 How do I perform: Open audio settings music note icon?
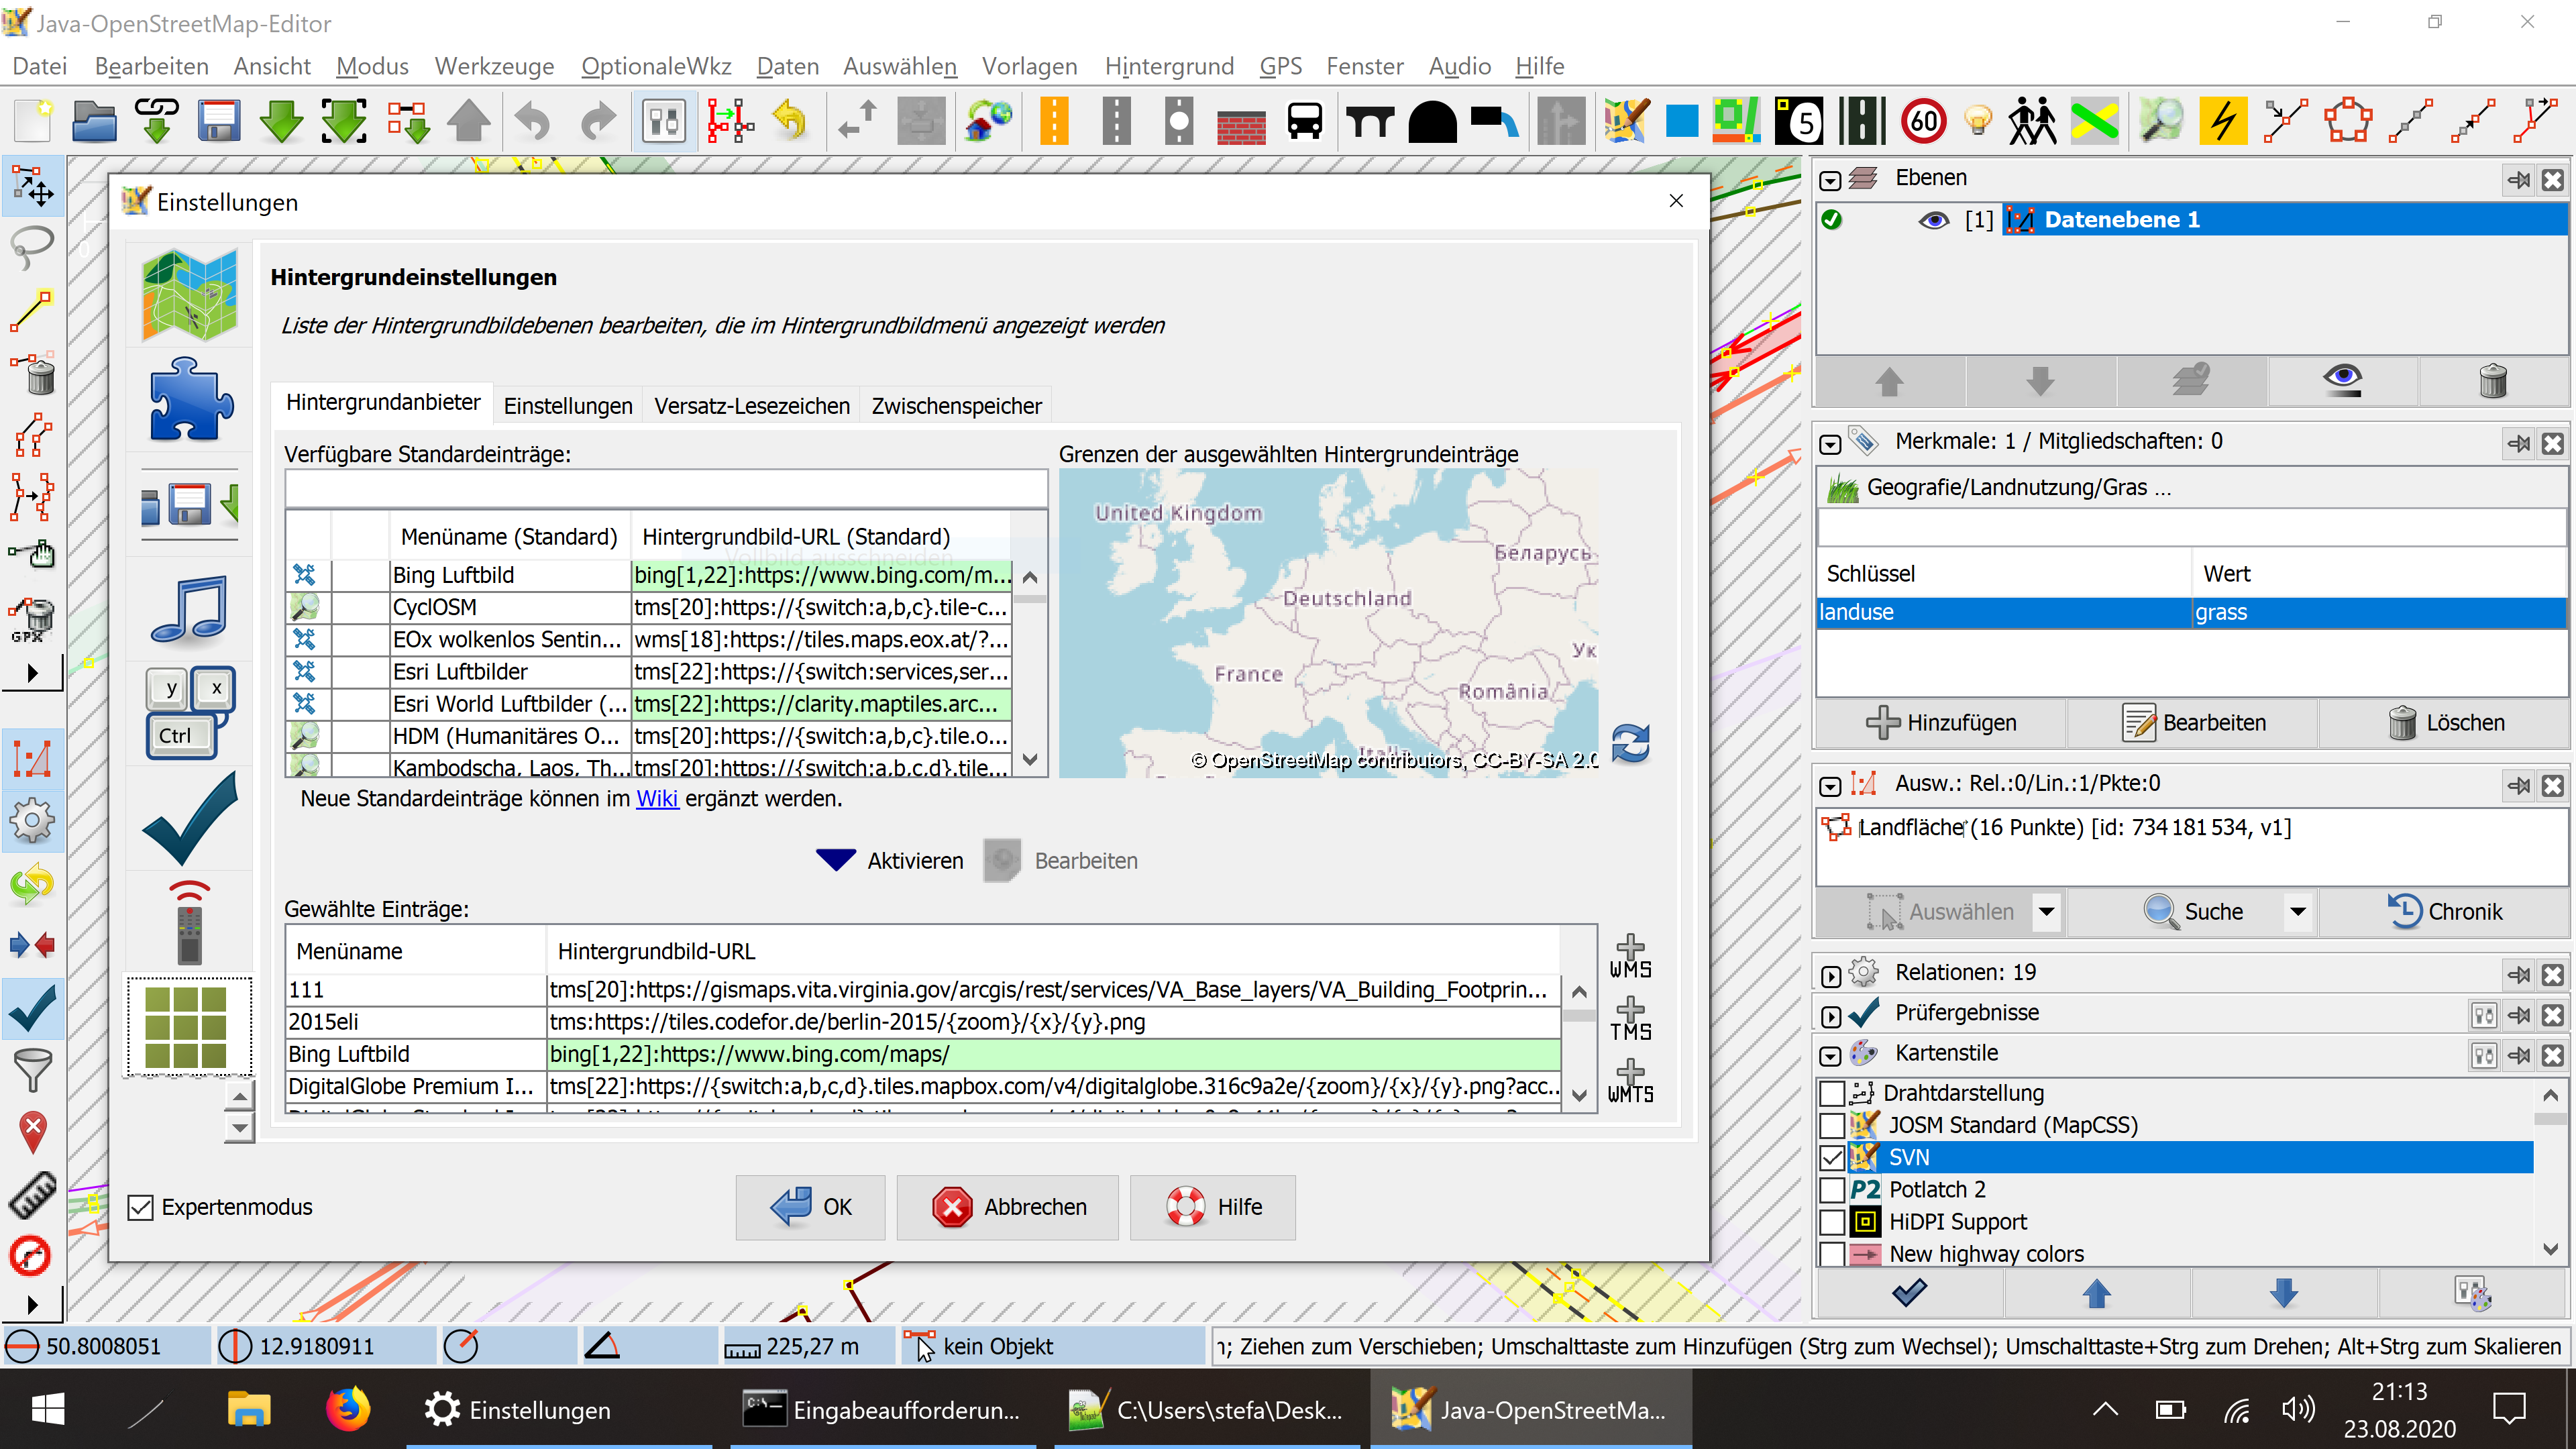[x=189, y=609]
